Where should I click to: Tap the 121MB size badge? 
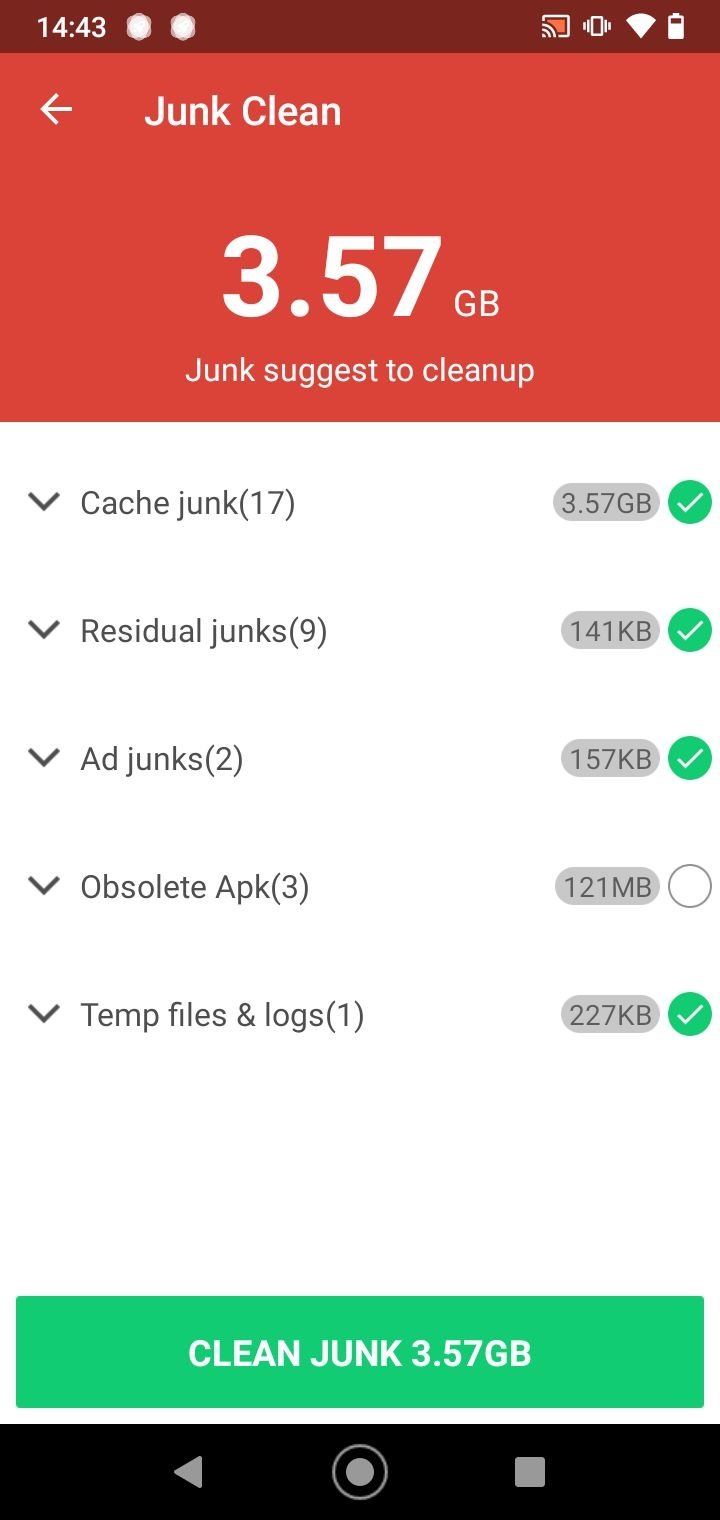point(607,887)
